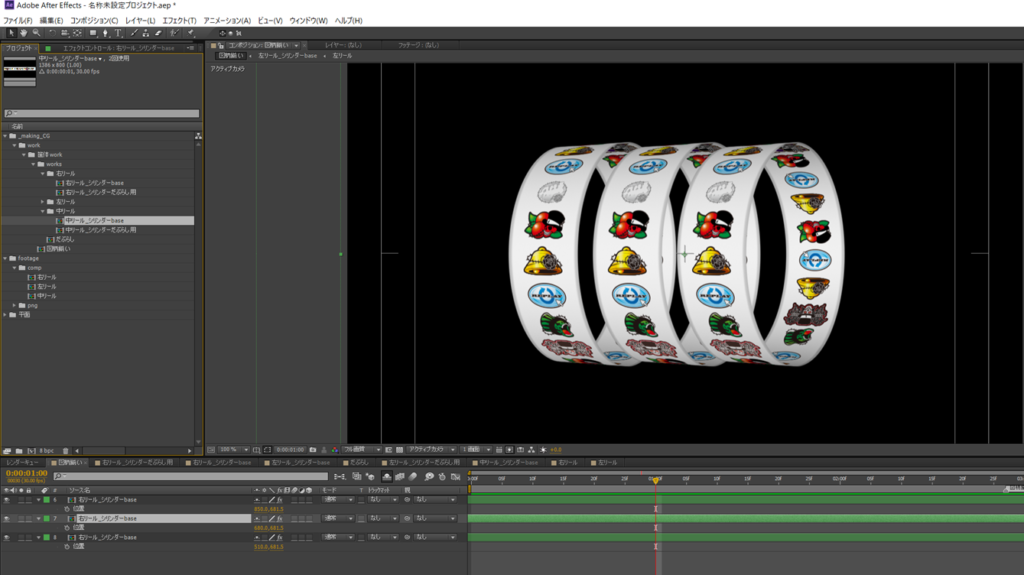Toggle position stopwatch on layer 8
This screenshot has height=575, width=1024.
click(x=67, y=547)
